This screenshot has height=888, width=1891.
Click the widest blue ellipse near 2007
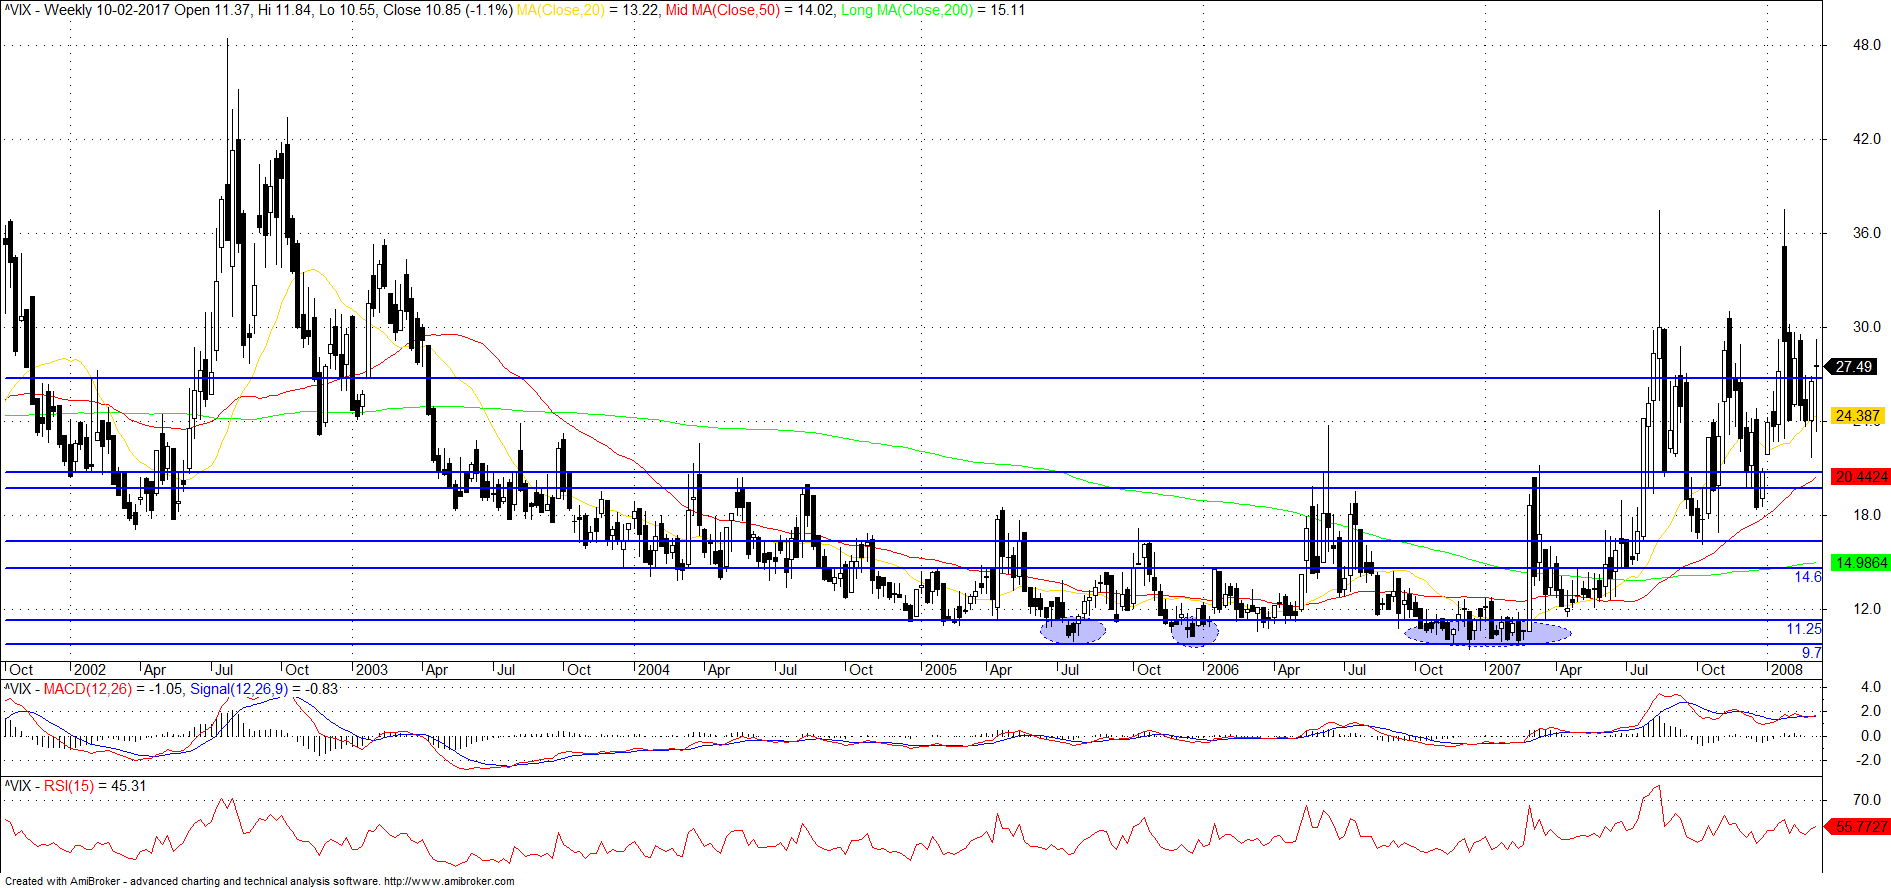1488,632
